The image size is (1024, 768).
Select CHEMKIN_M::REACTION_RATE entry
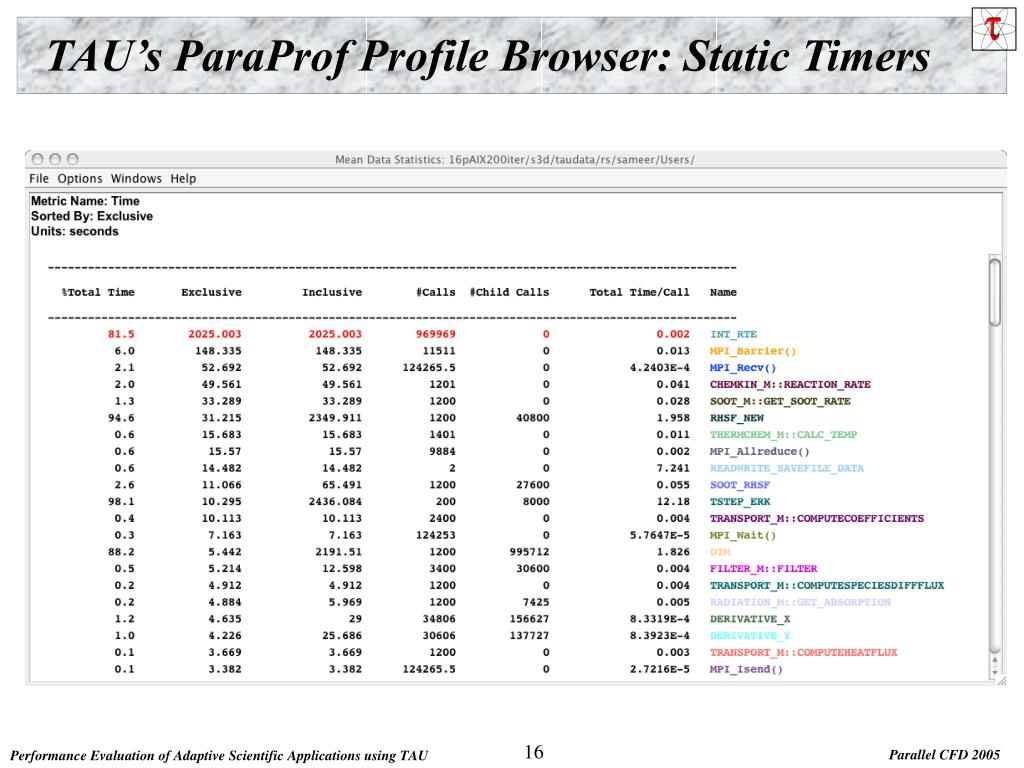[790, 385]
